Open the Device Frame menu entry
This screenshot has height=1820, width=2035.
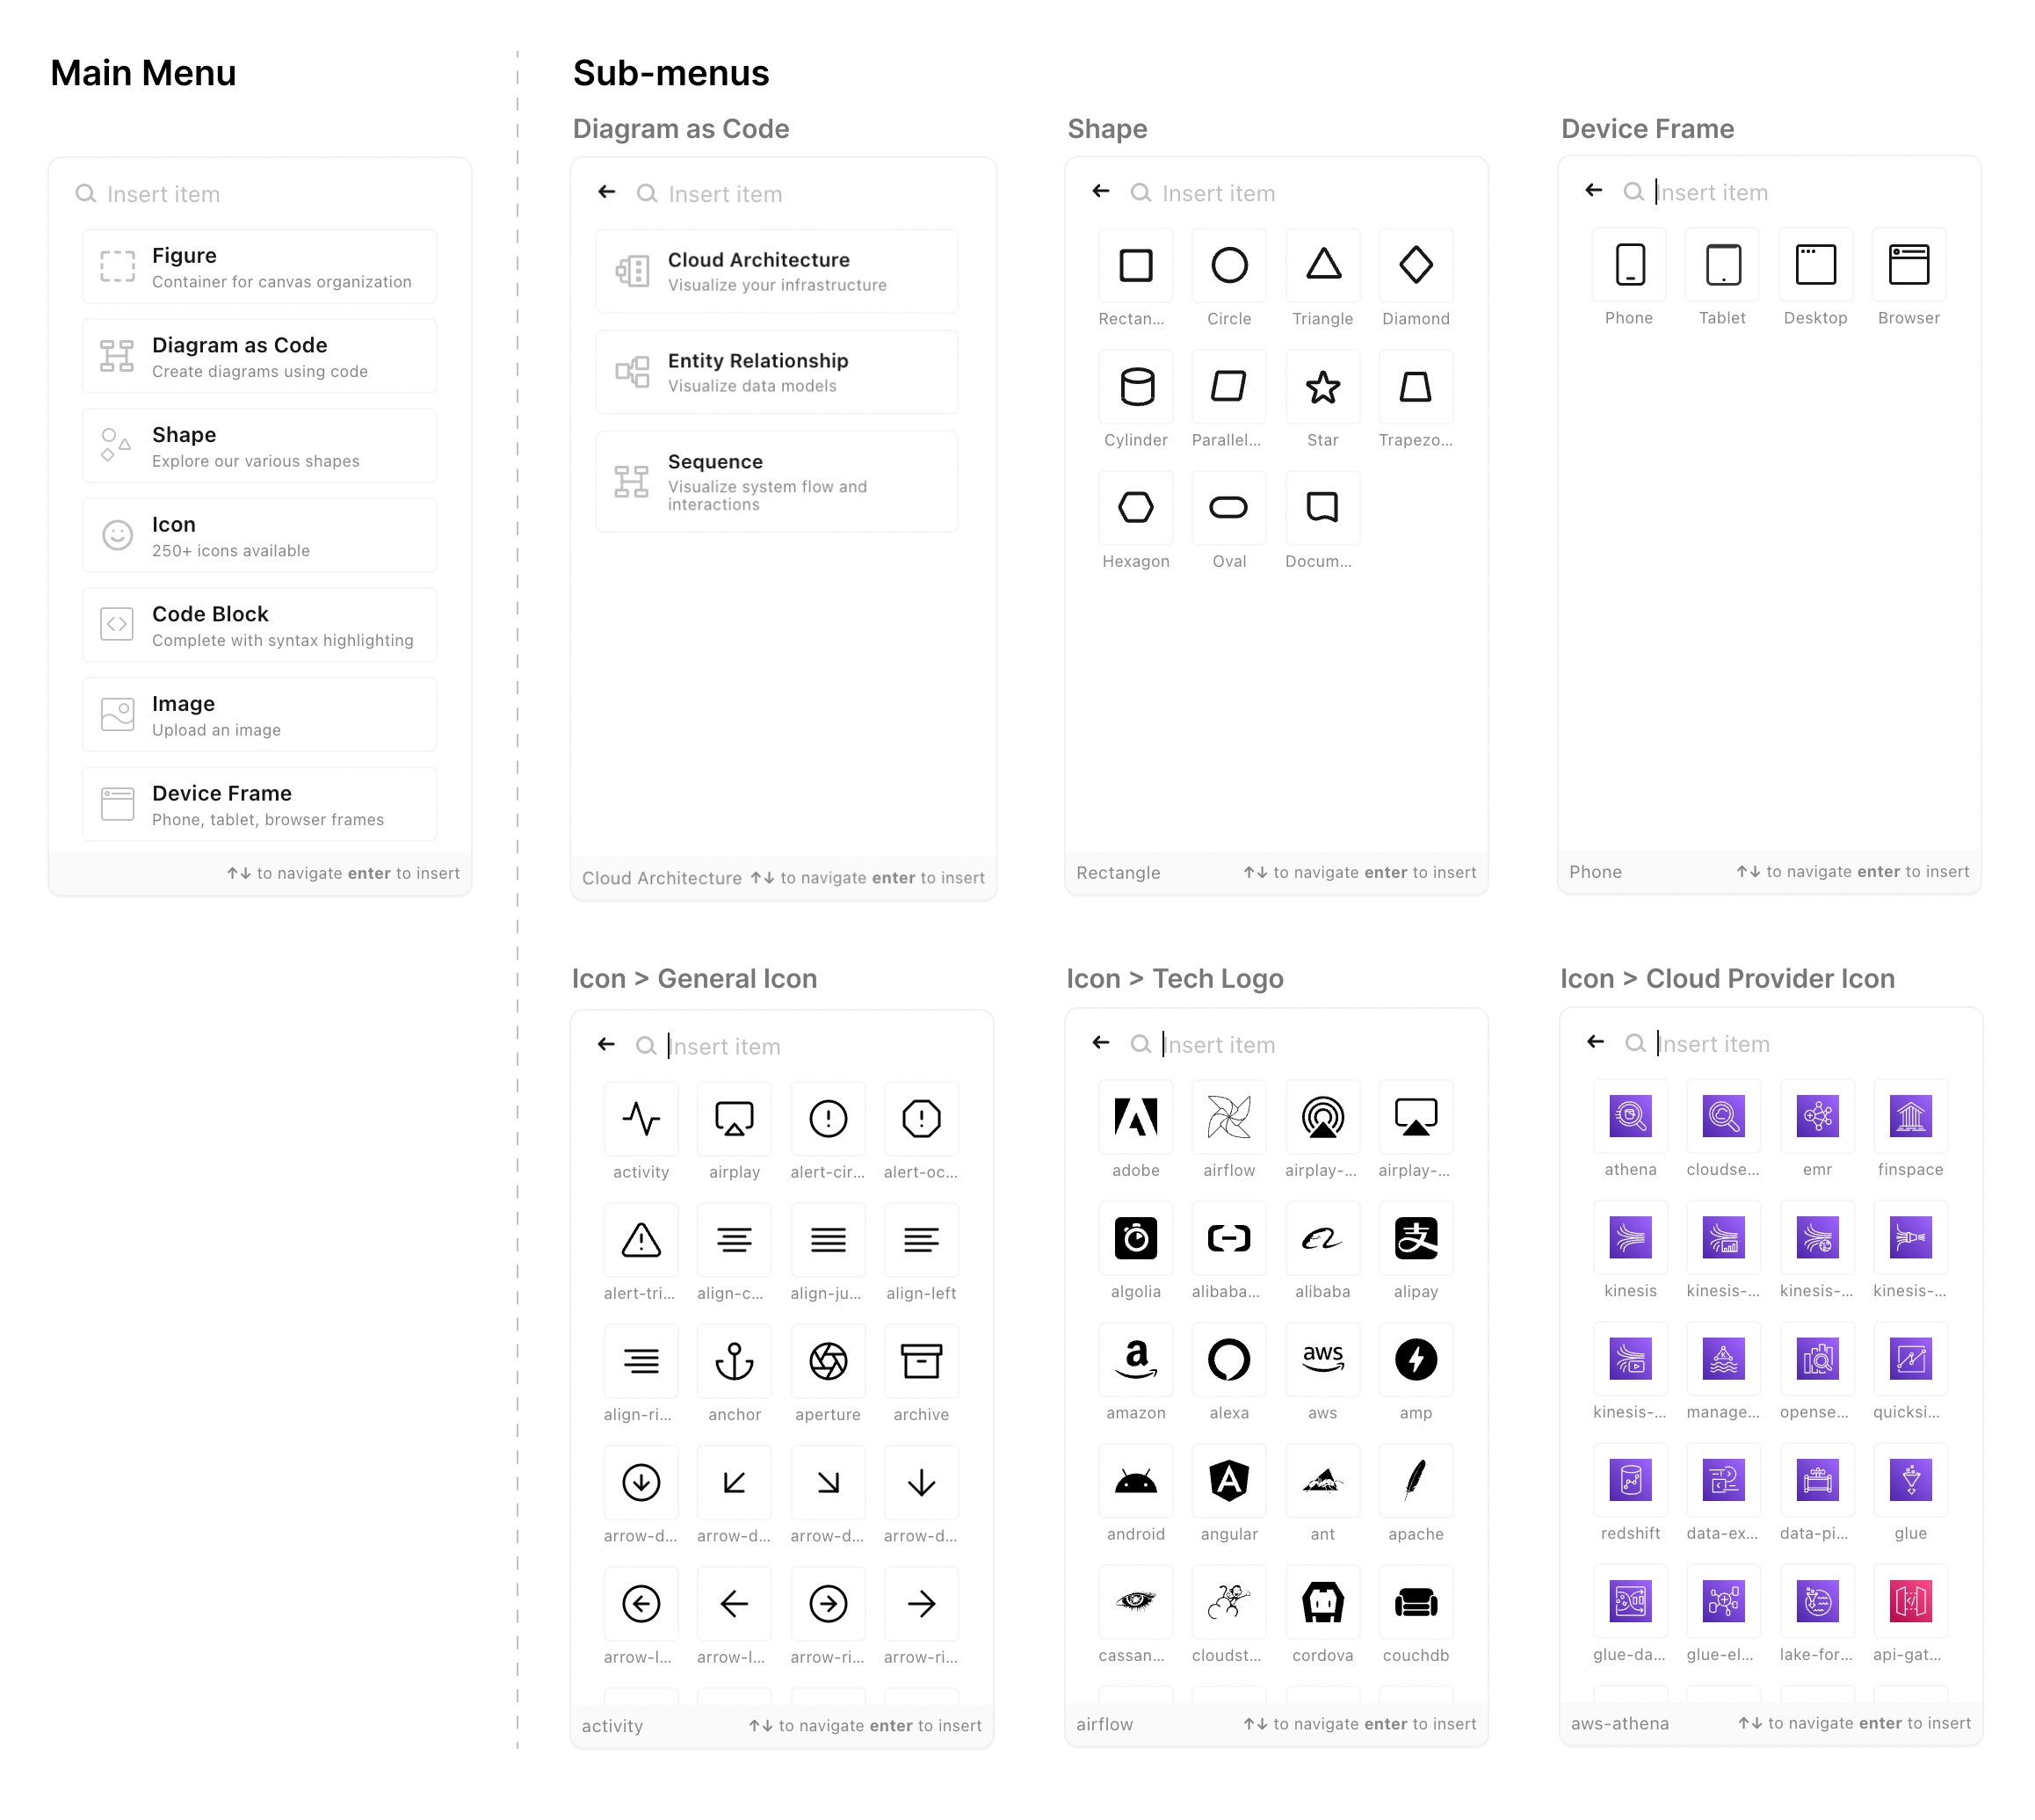pyautogui.click(x=259, y=805)
